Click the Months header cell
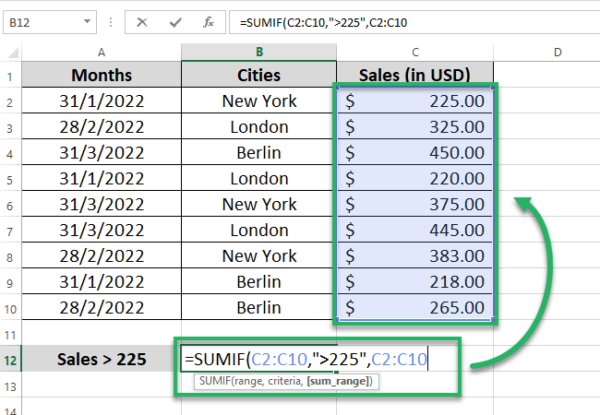Image resolution: width=600 pixels, height=415 pixels. tap(101, 75)
